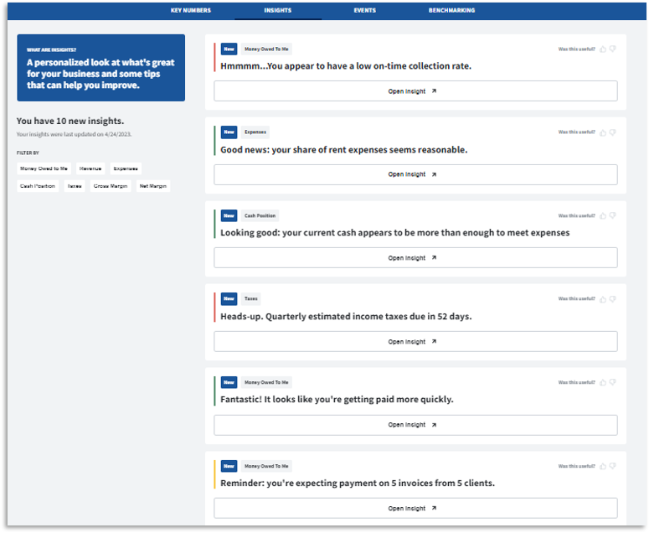
Task: Open Insight for rent expenses
Action: pyautogui.click(x=416, y=174)
